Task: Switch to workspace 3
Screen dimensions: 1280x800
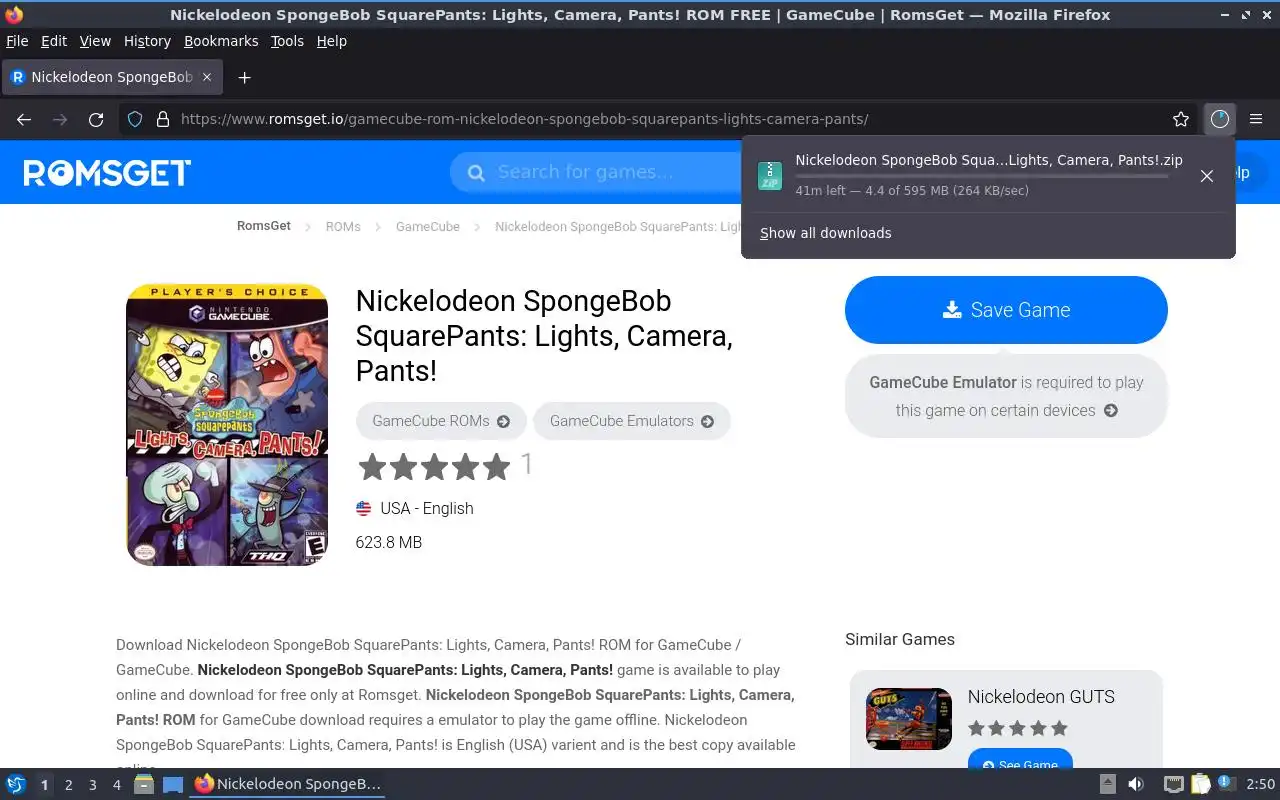Action: pos(93,785)
